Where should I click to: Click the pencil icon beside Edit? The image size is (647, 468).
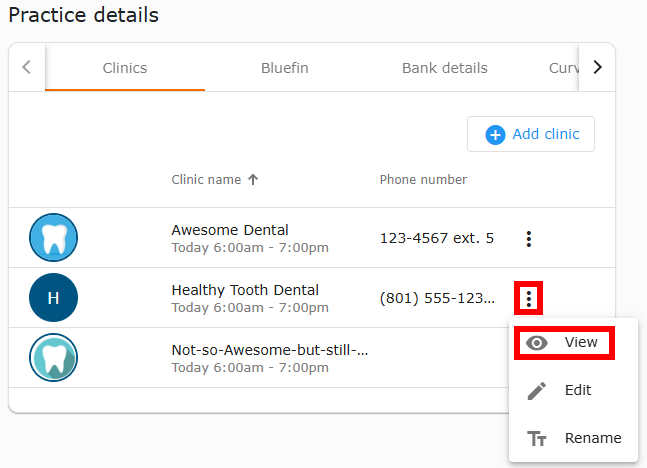tap(536, 390)
